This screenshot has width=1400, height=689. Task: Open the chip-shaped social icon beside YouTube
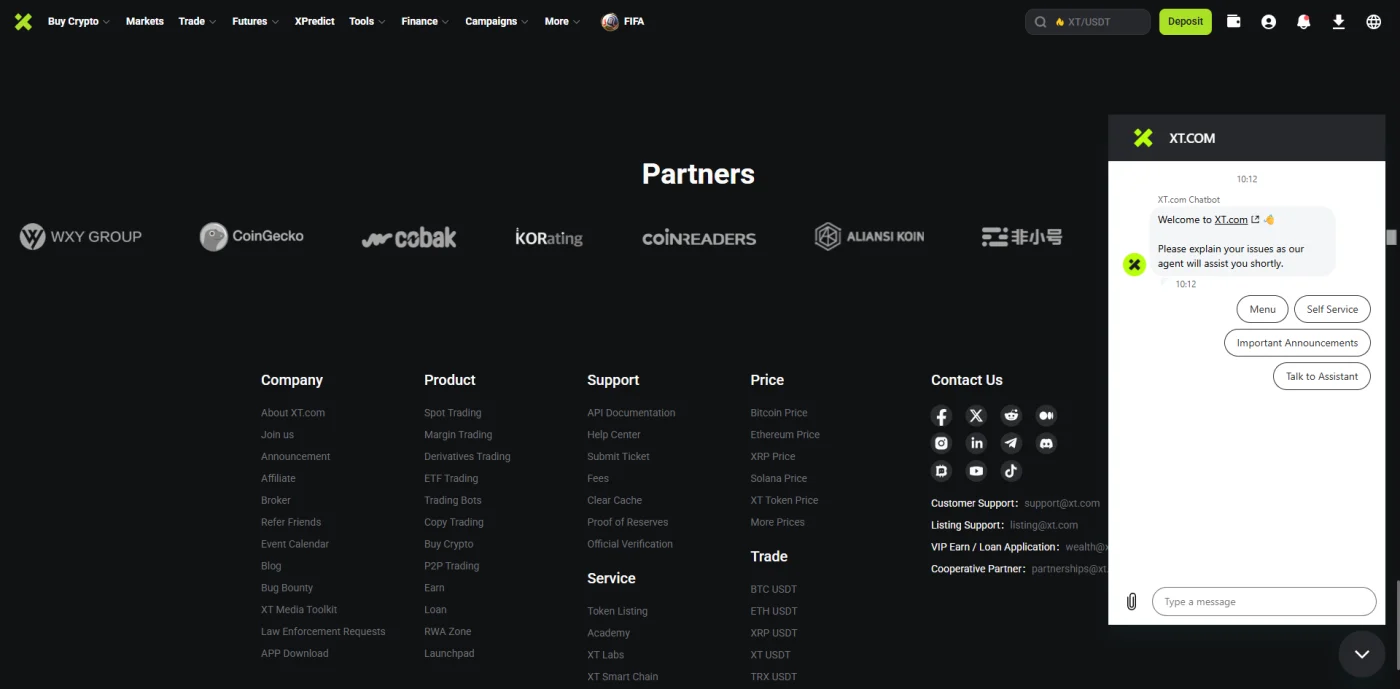[x=941, y=471]
